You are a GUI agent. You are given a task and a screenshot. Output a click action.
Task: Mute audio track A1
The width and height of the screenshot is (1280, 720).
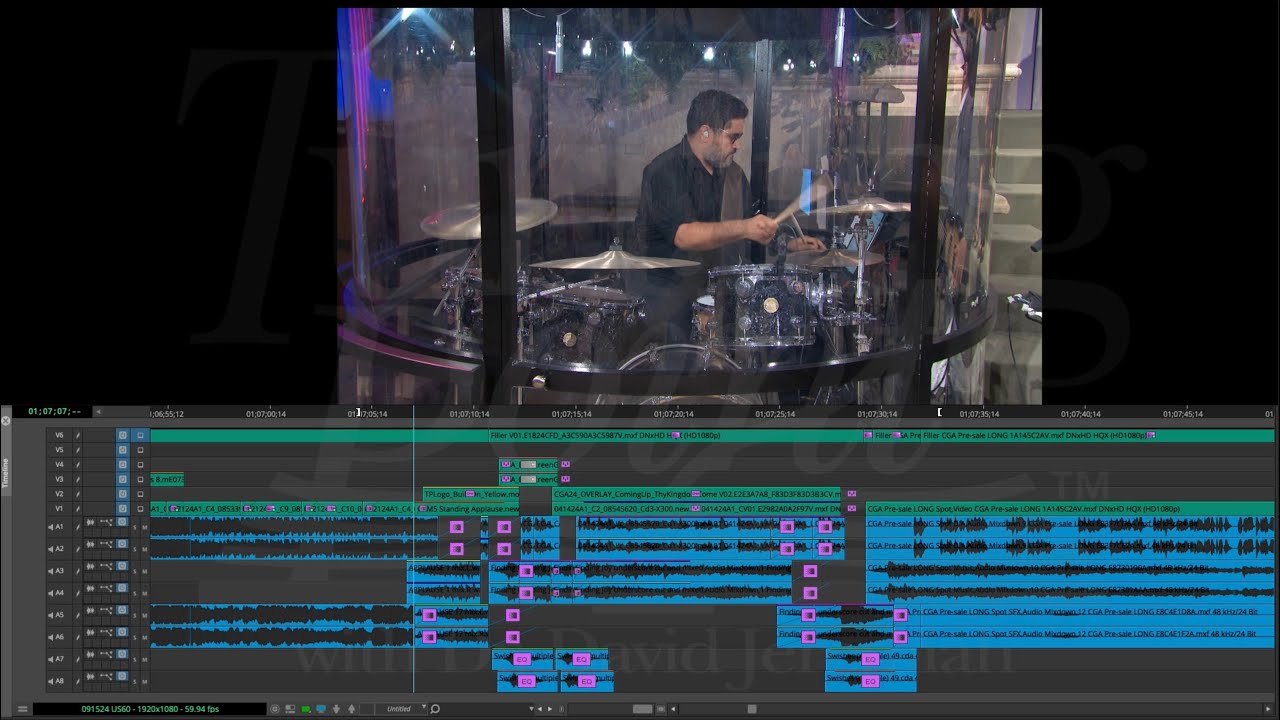144,527
